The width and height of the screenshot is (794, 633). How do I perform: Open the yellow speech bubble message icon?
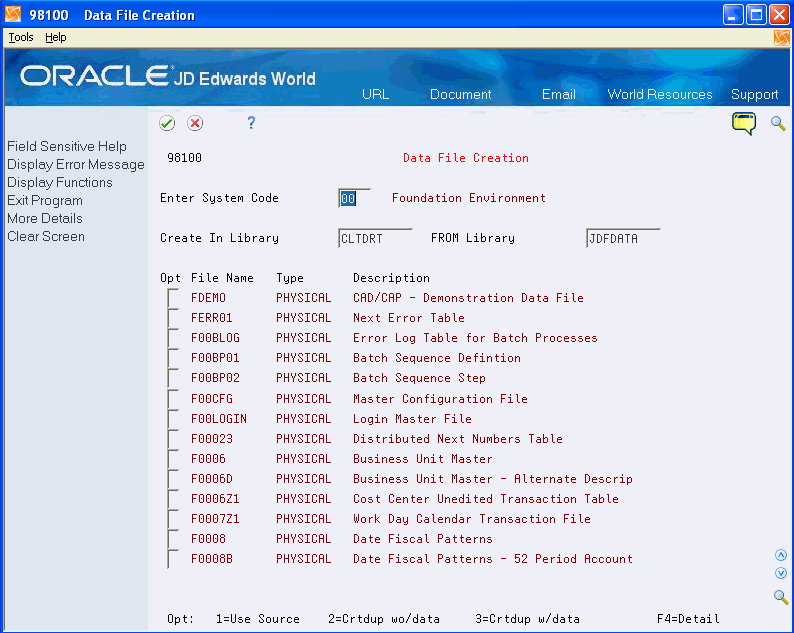coord(743,124)
